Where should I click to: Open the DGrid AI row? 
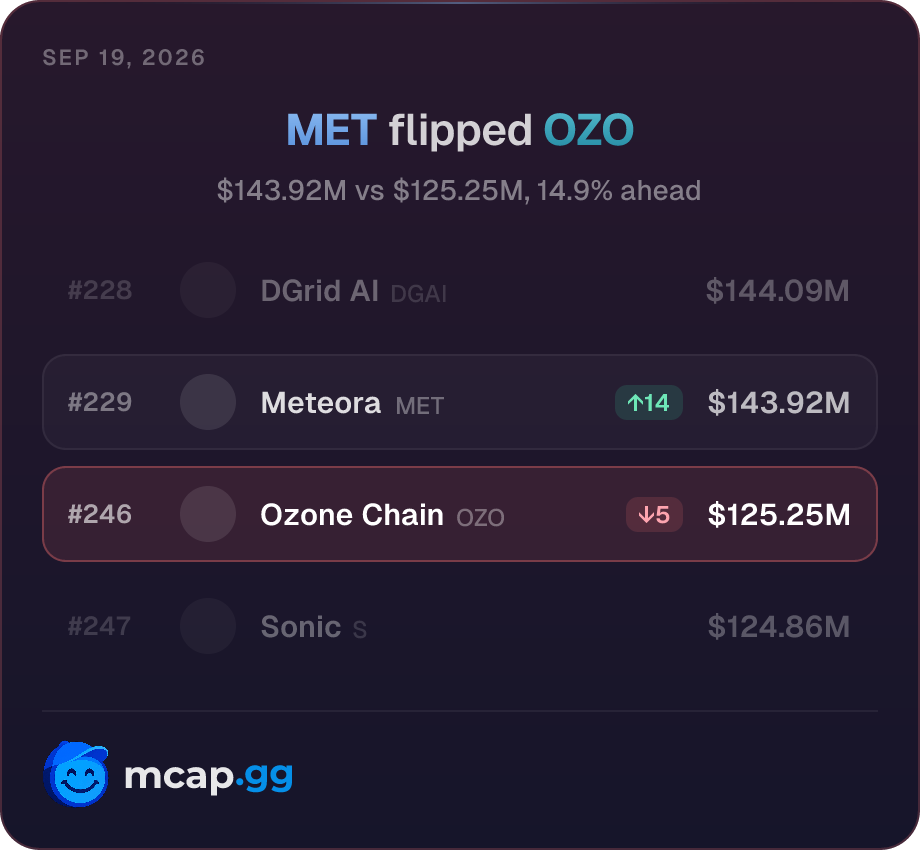point(460,290)
